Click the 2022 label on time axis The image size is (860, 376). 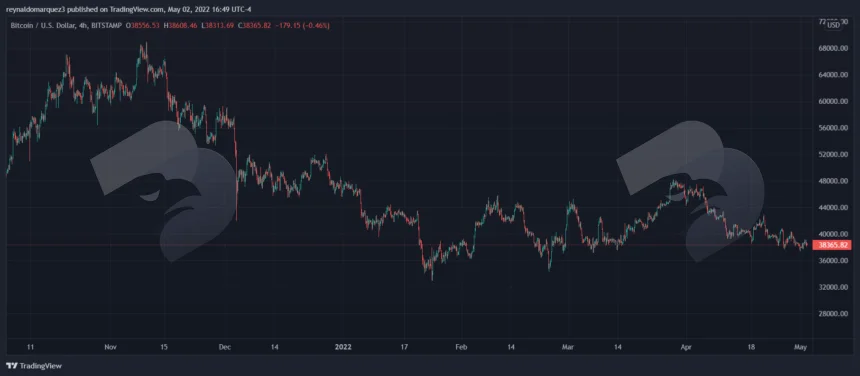(344, 347)
